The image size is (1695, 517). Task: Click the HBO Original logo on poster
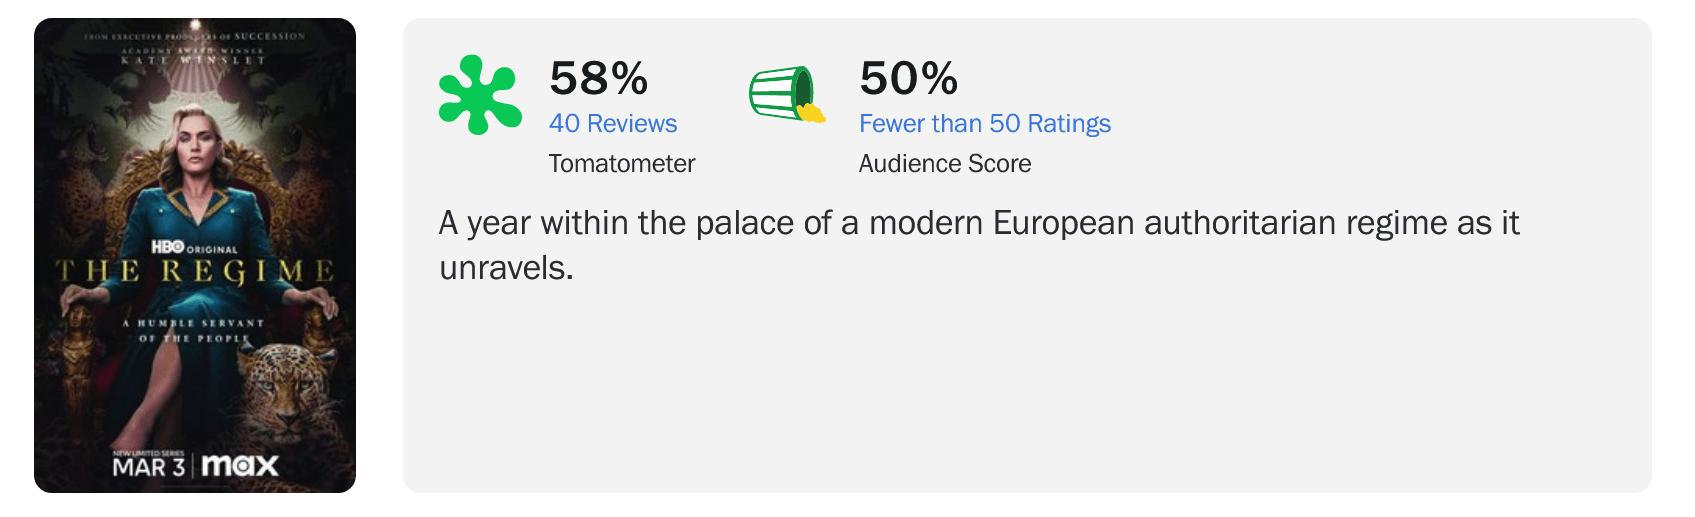[195, 247]
